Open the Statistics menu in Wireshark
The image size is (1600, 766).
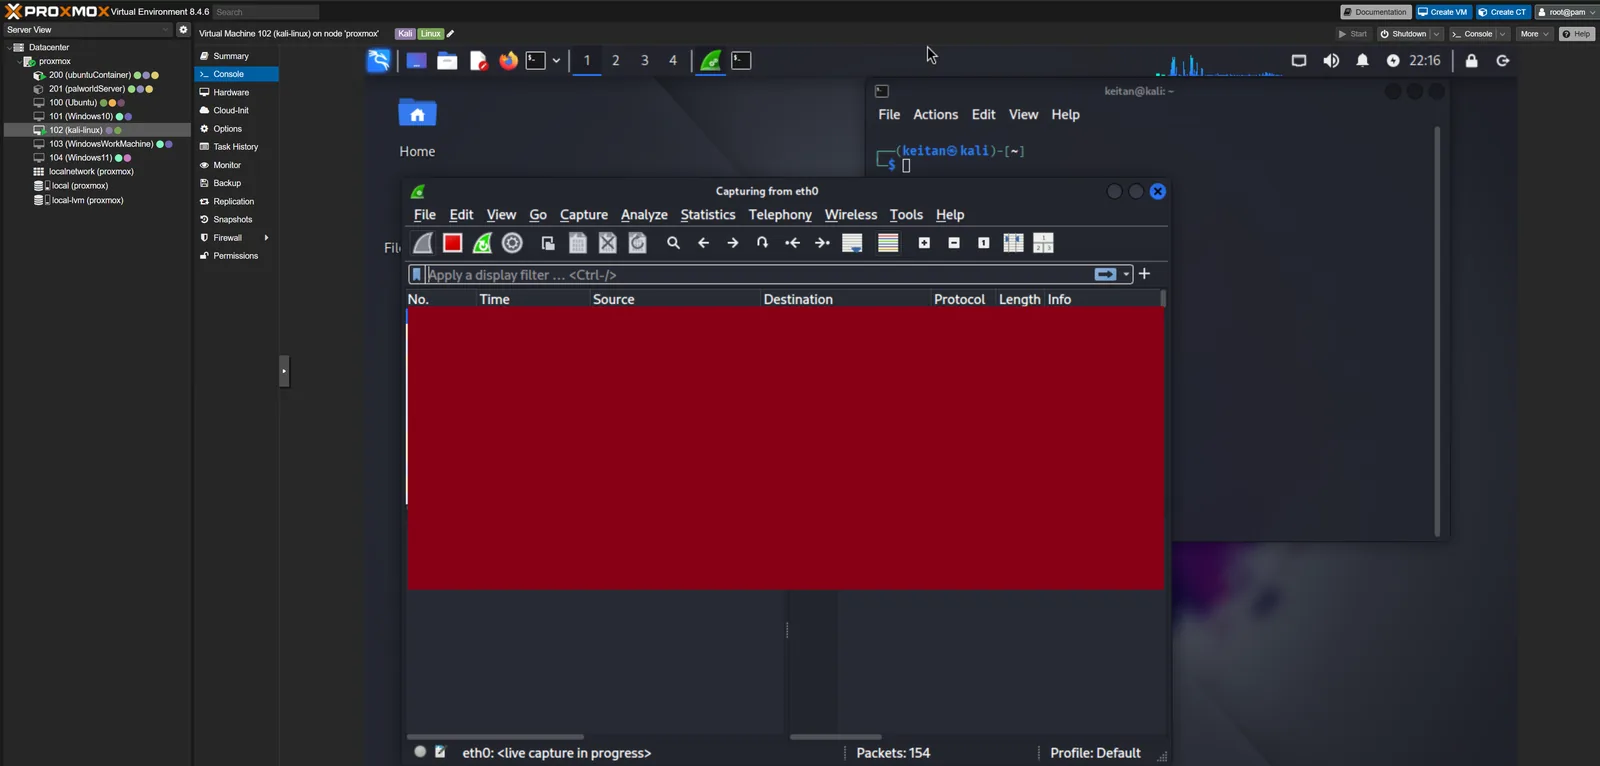click(x=708, y=215)
